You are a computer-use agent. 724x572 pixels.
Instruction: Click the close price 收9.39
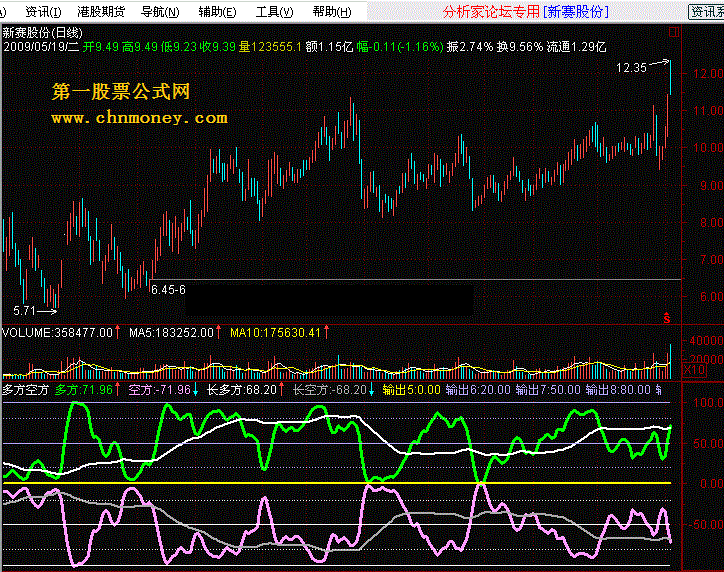pos(217,47)
